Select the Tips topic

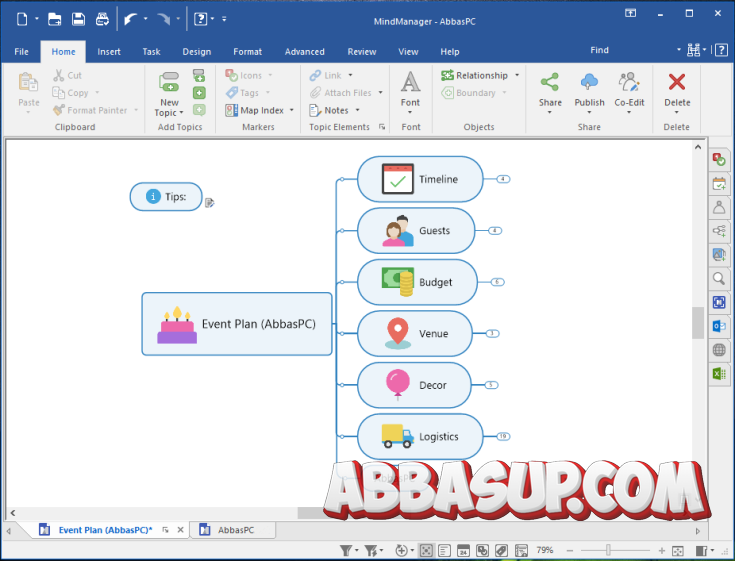pyautogui.click(x=166, y=196)
